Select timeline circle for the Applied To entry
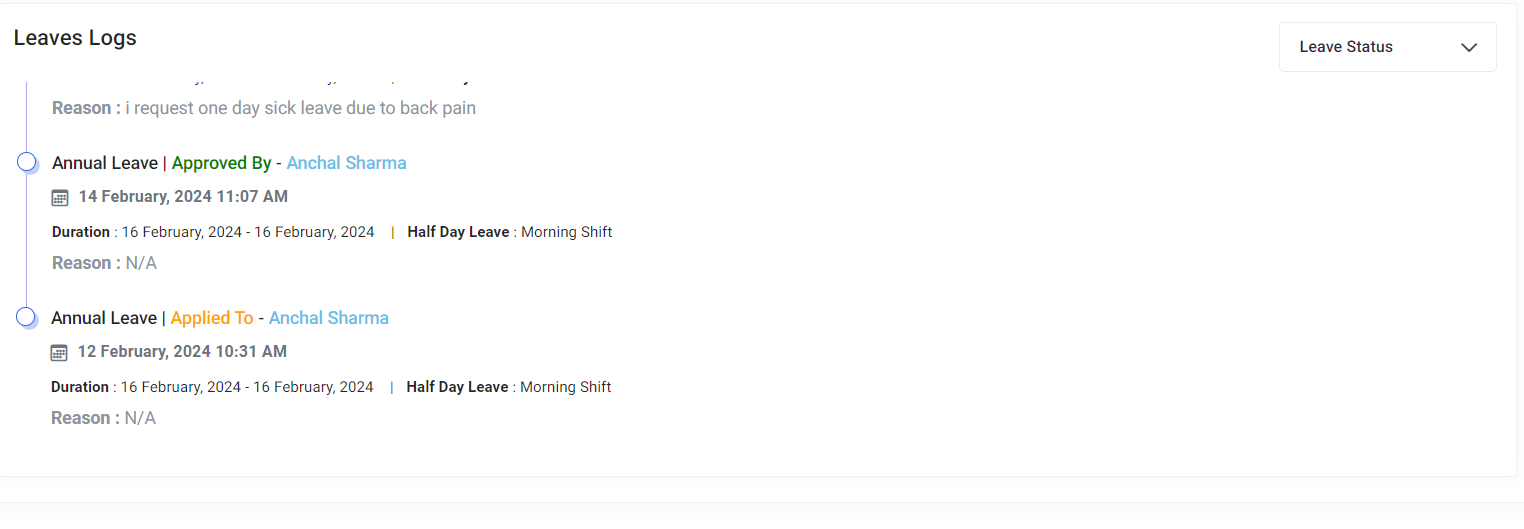The image size is (1524, 529). pos(27,317)
